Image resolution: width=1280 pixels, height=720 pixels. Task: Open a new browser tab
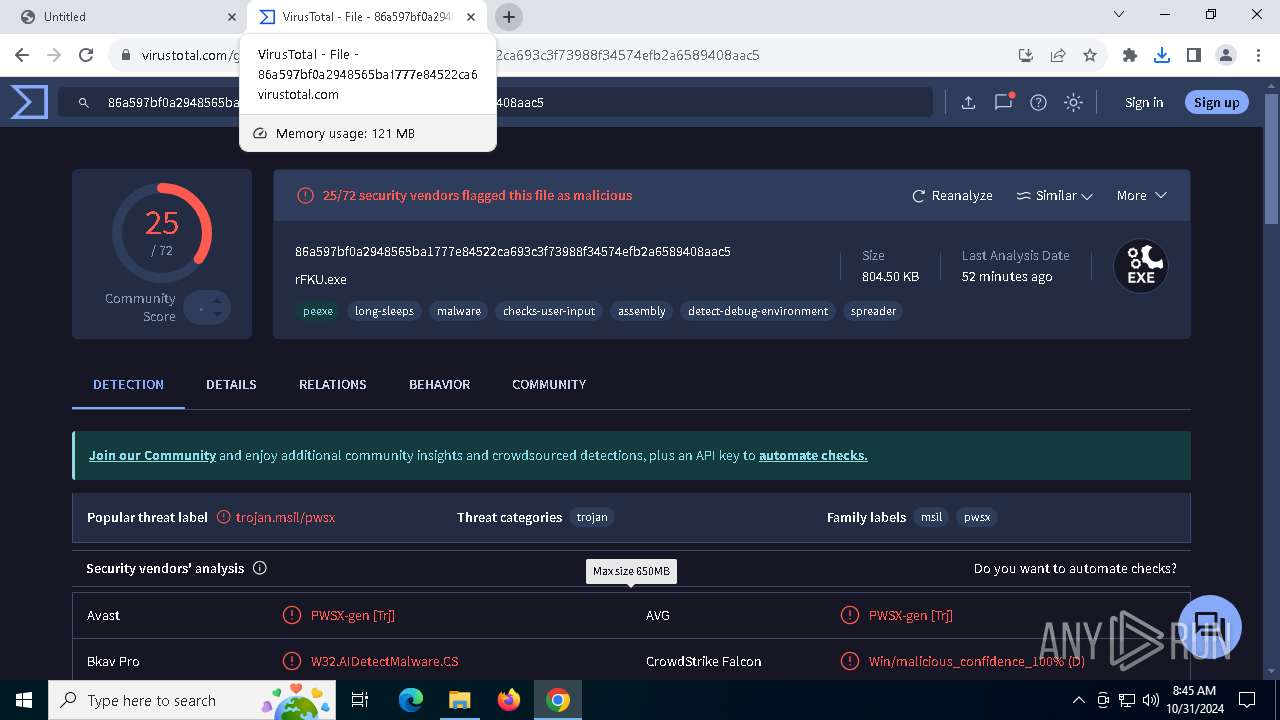(x=509, y=17)
